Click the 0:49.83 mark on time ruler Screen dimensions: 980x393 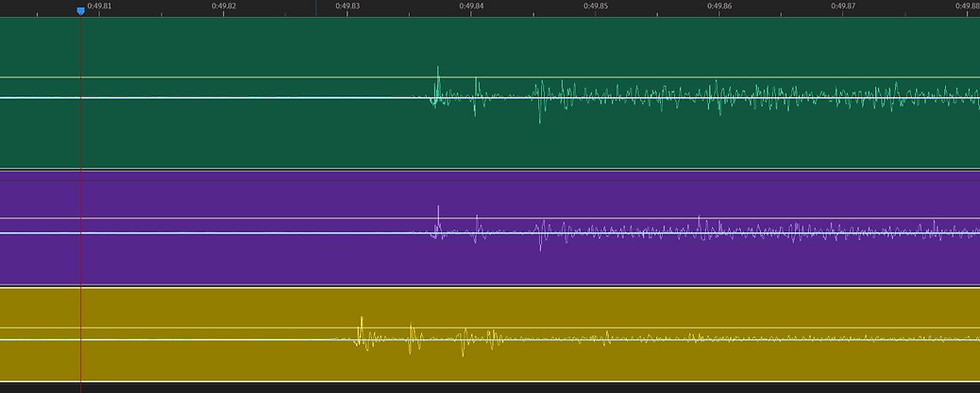(348, 6)
